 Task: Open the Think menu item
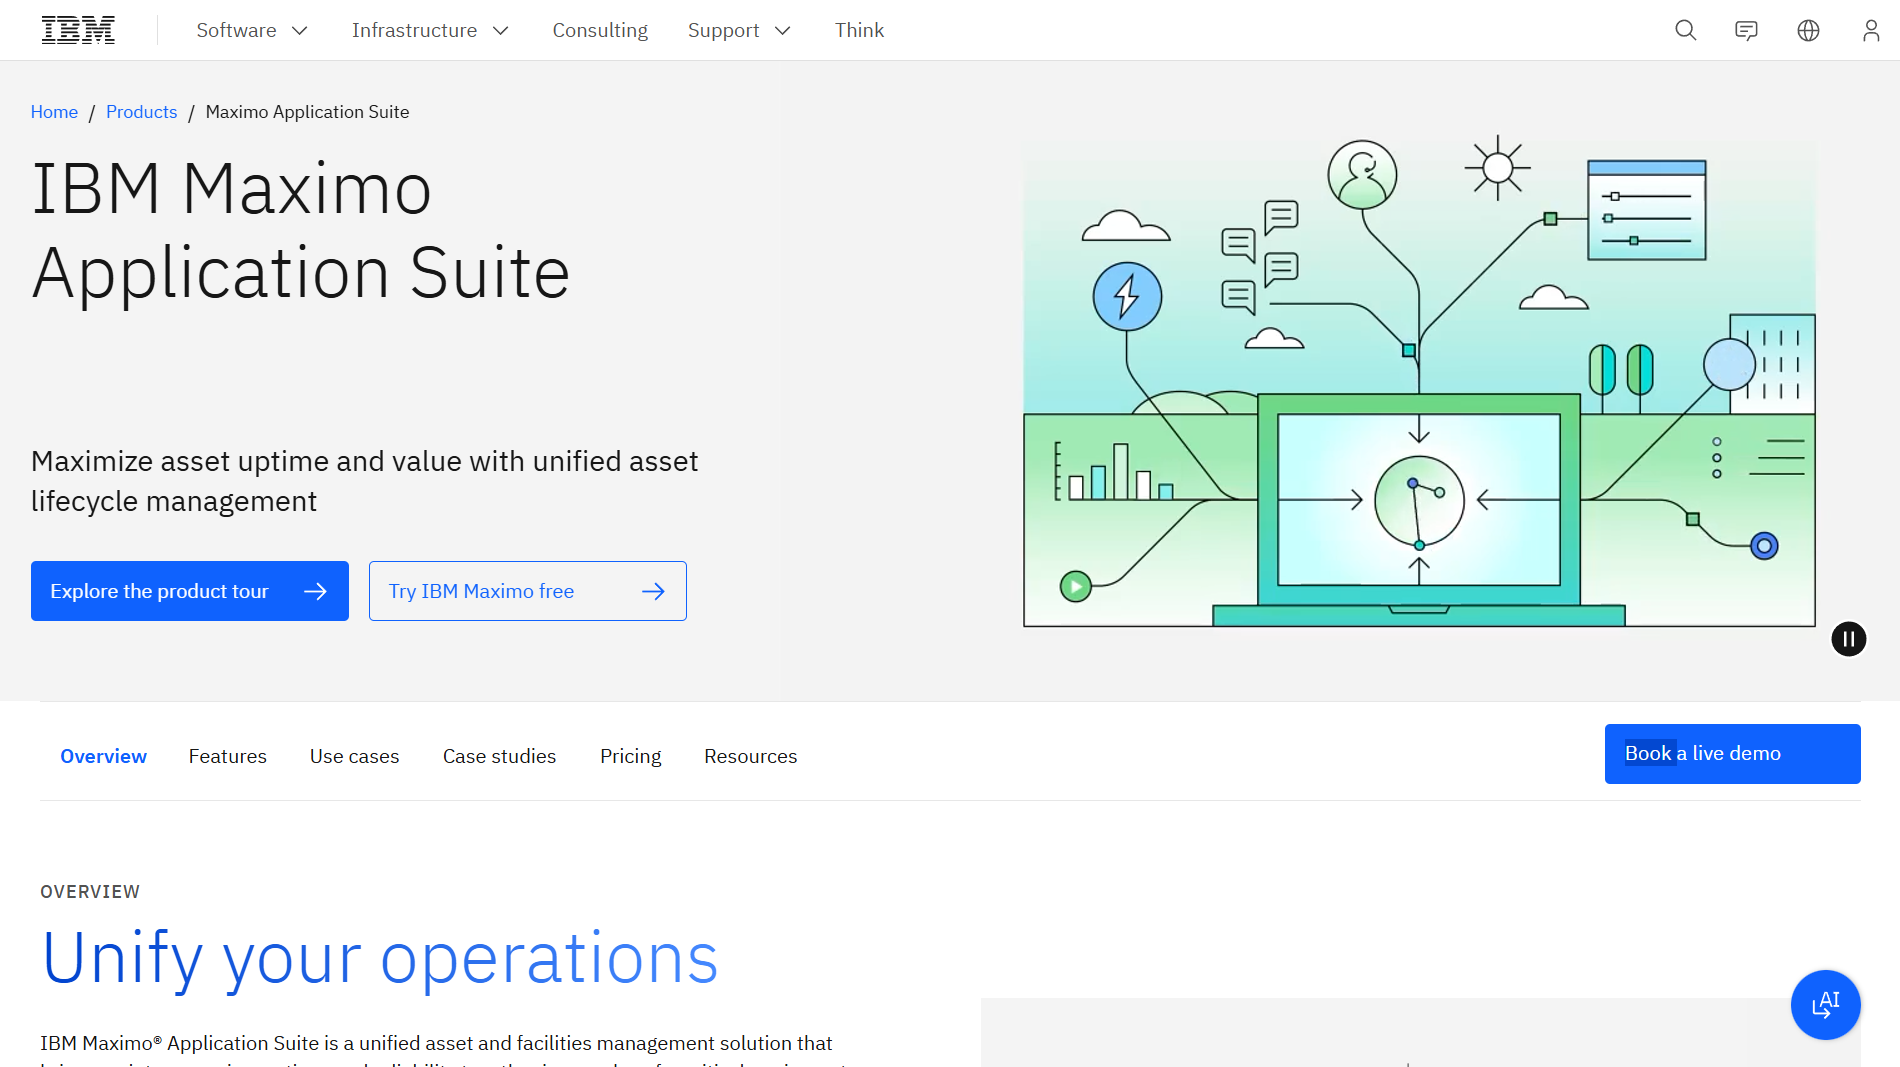point(859,30)
